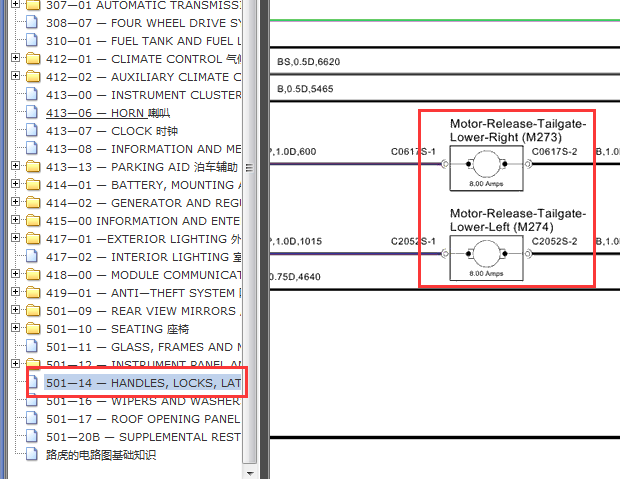Image resolution: width=620 pixels, height=479 pixels.
Task: Expand the 418-00 Module Communication folder
Action: (15, 274)
